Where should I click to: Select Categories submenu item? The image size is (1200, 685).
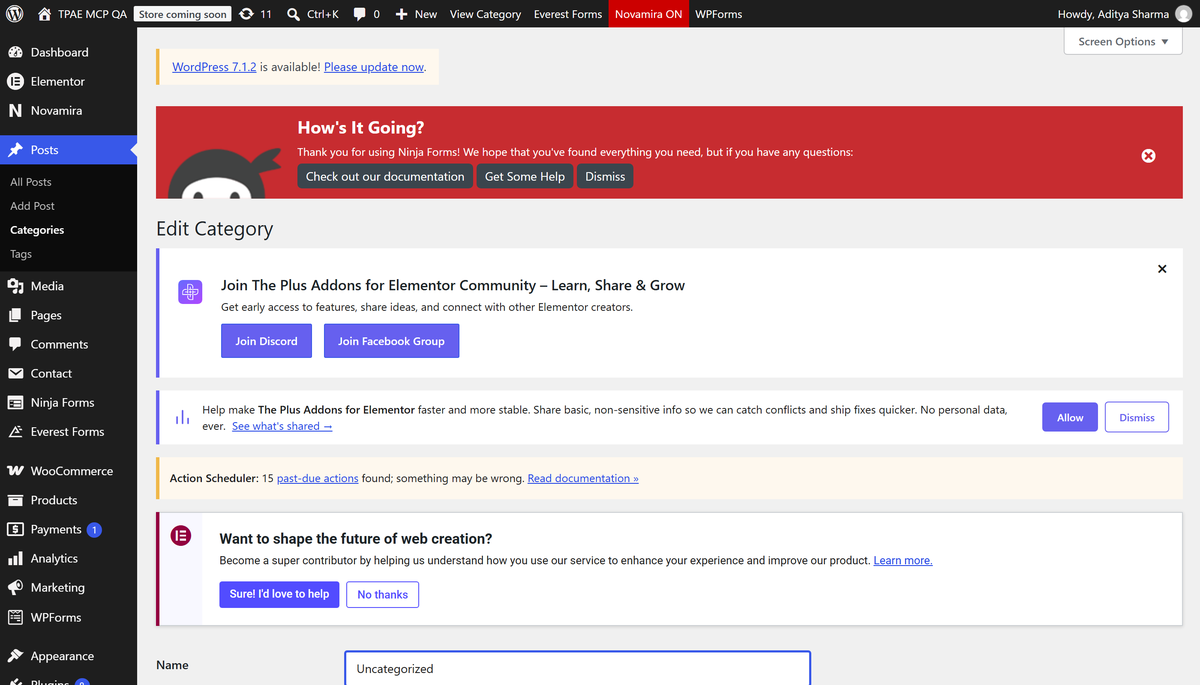coord(37,230)
